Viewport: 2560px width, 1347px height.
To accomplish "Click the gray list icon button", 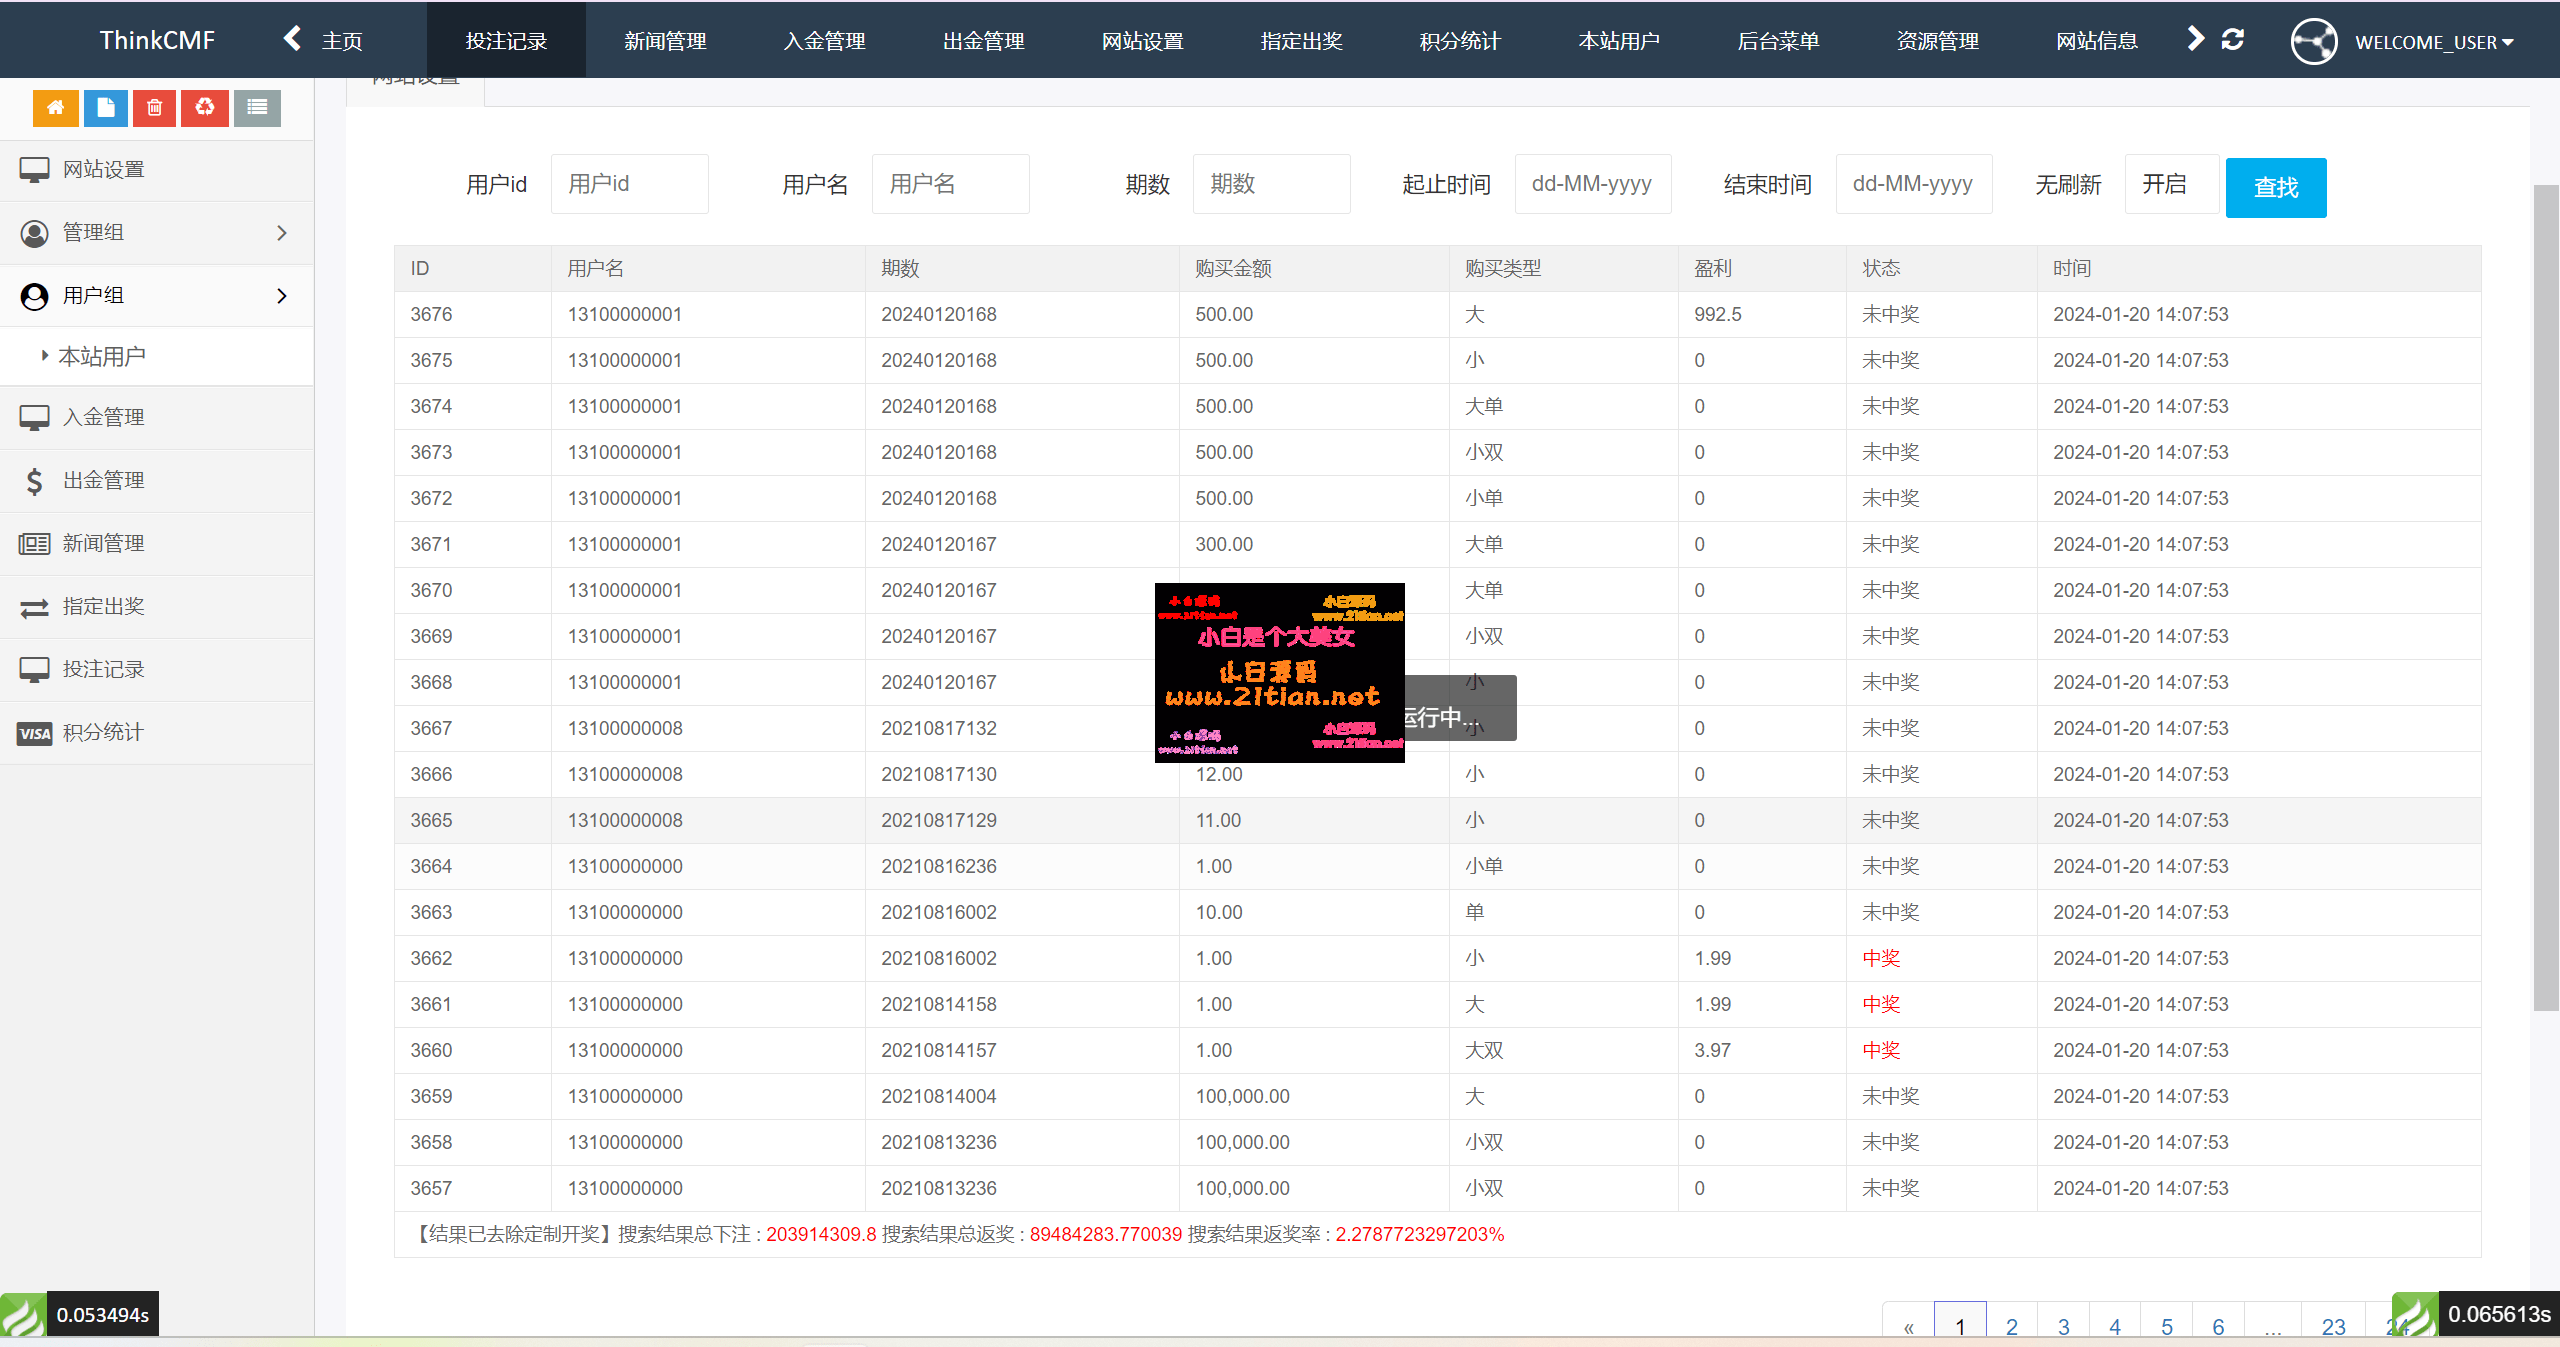I will [x=257, y=108].
